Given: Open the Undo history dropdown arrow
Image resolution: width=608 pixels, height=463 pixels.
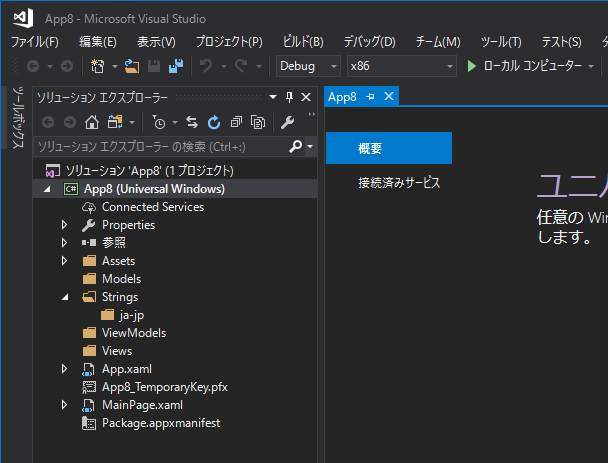Looking at the screenshot, I should pos(224,66).
